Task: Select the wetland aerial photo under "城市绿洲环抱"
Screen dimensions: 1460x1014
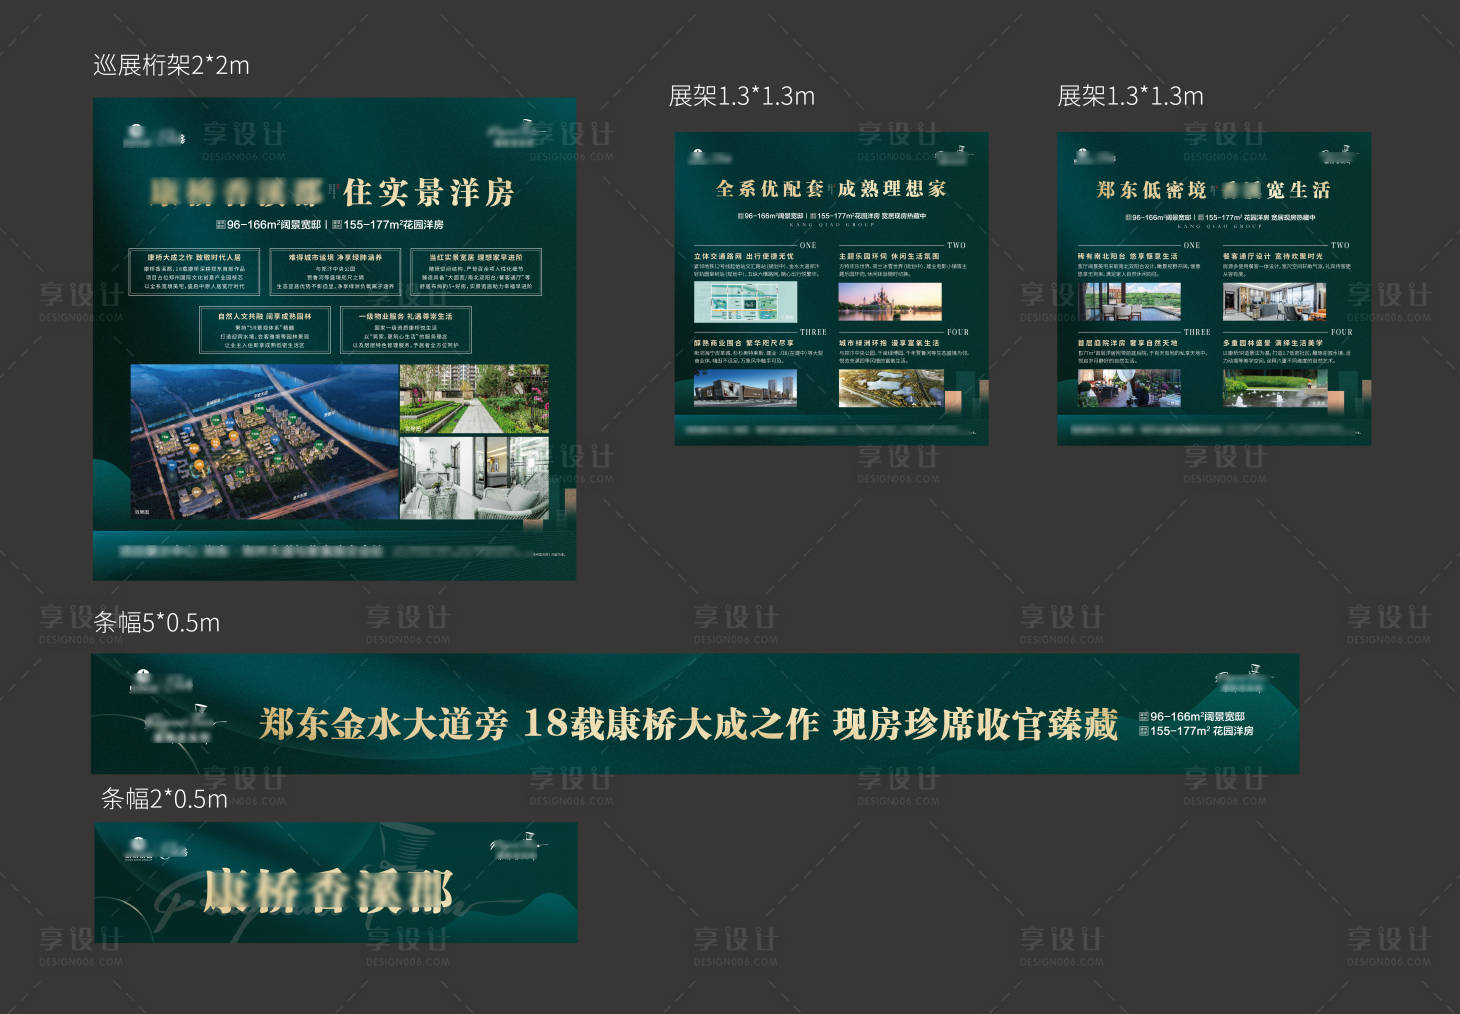Action: click(890, 388)
